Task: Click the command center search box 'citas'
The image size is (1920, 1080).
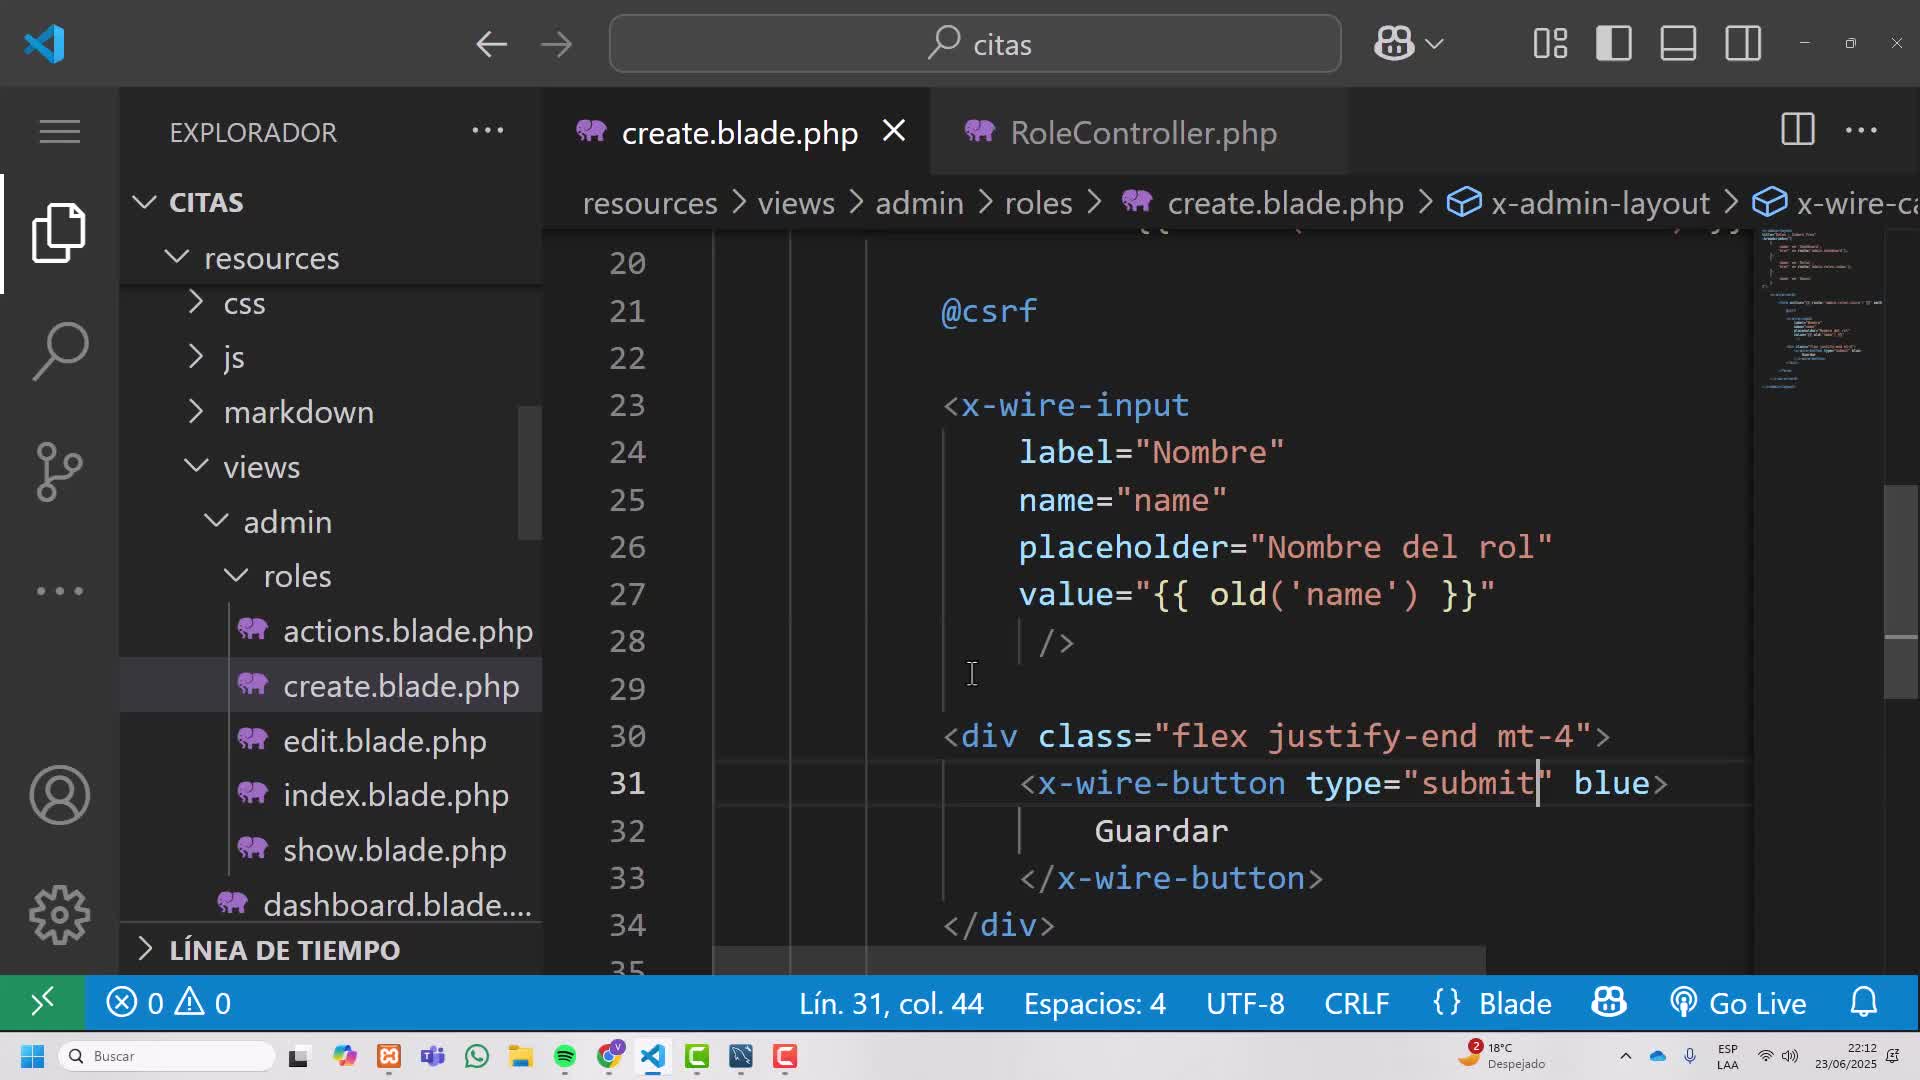Action: coord(975,44)
